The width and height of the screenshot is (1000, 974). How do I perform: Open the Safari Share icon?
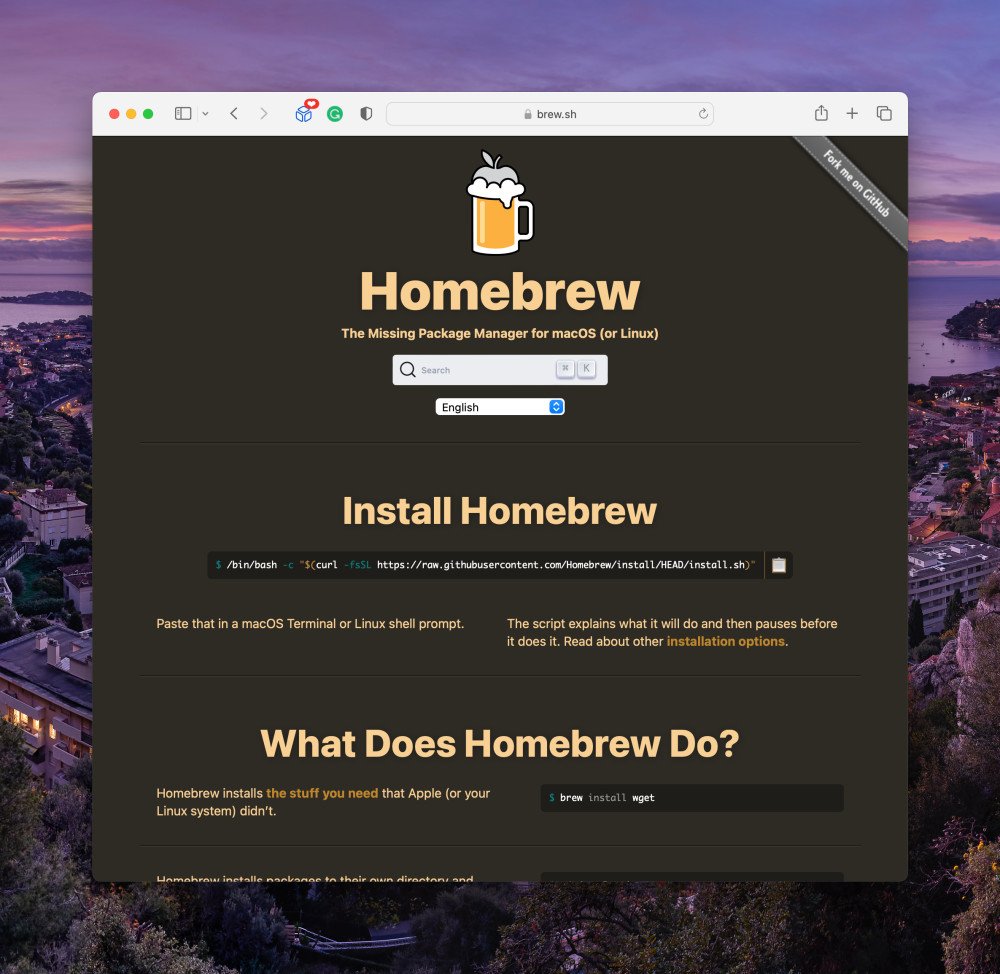(x=821, y=113)
